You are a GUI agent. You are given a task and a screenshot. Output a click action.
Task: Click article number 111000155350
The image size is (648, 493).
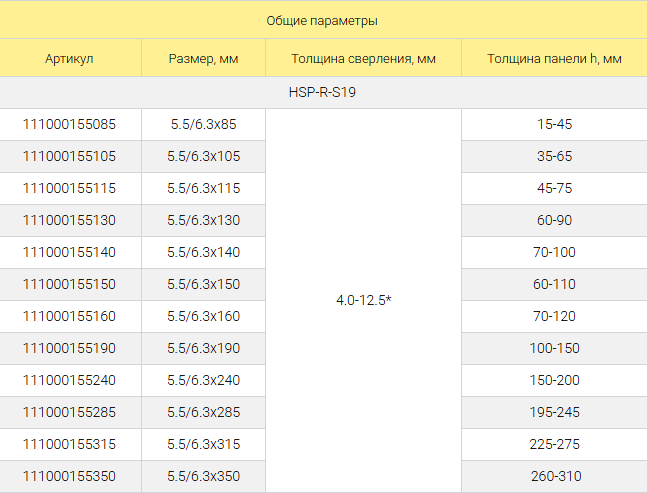[69, 476]
